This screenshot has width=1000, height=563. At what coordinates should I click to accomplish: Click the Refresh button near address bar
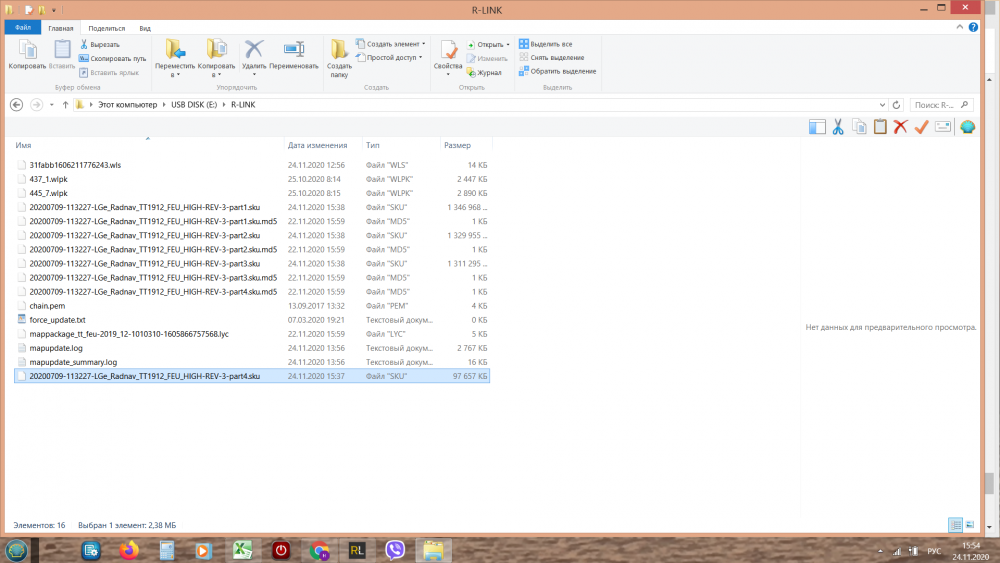tap(896, 105)
